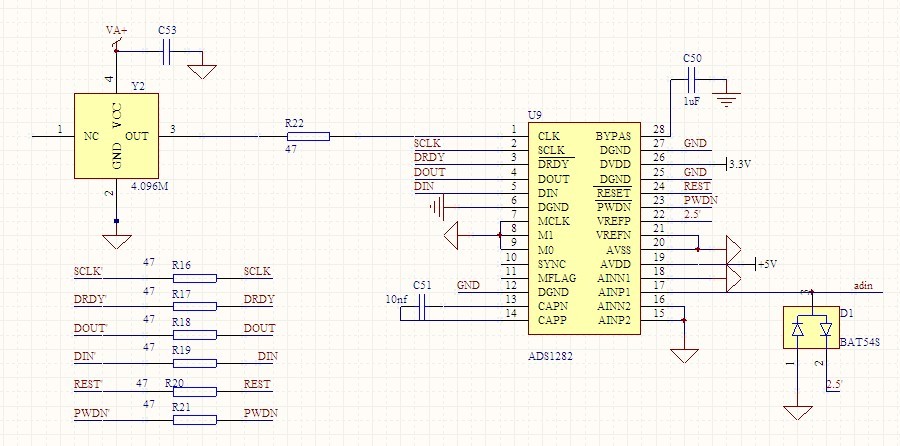Click the 47 value under R22
This screenshot has height=446, width=900.
click(x=291, y=149)
